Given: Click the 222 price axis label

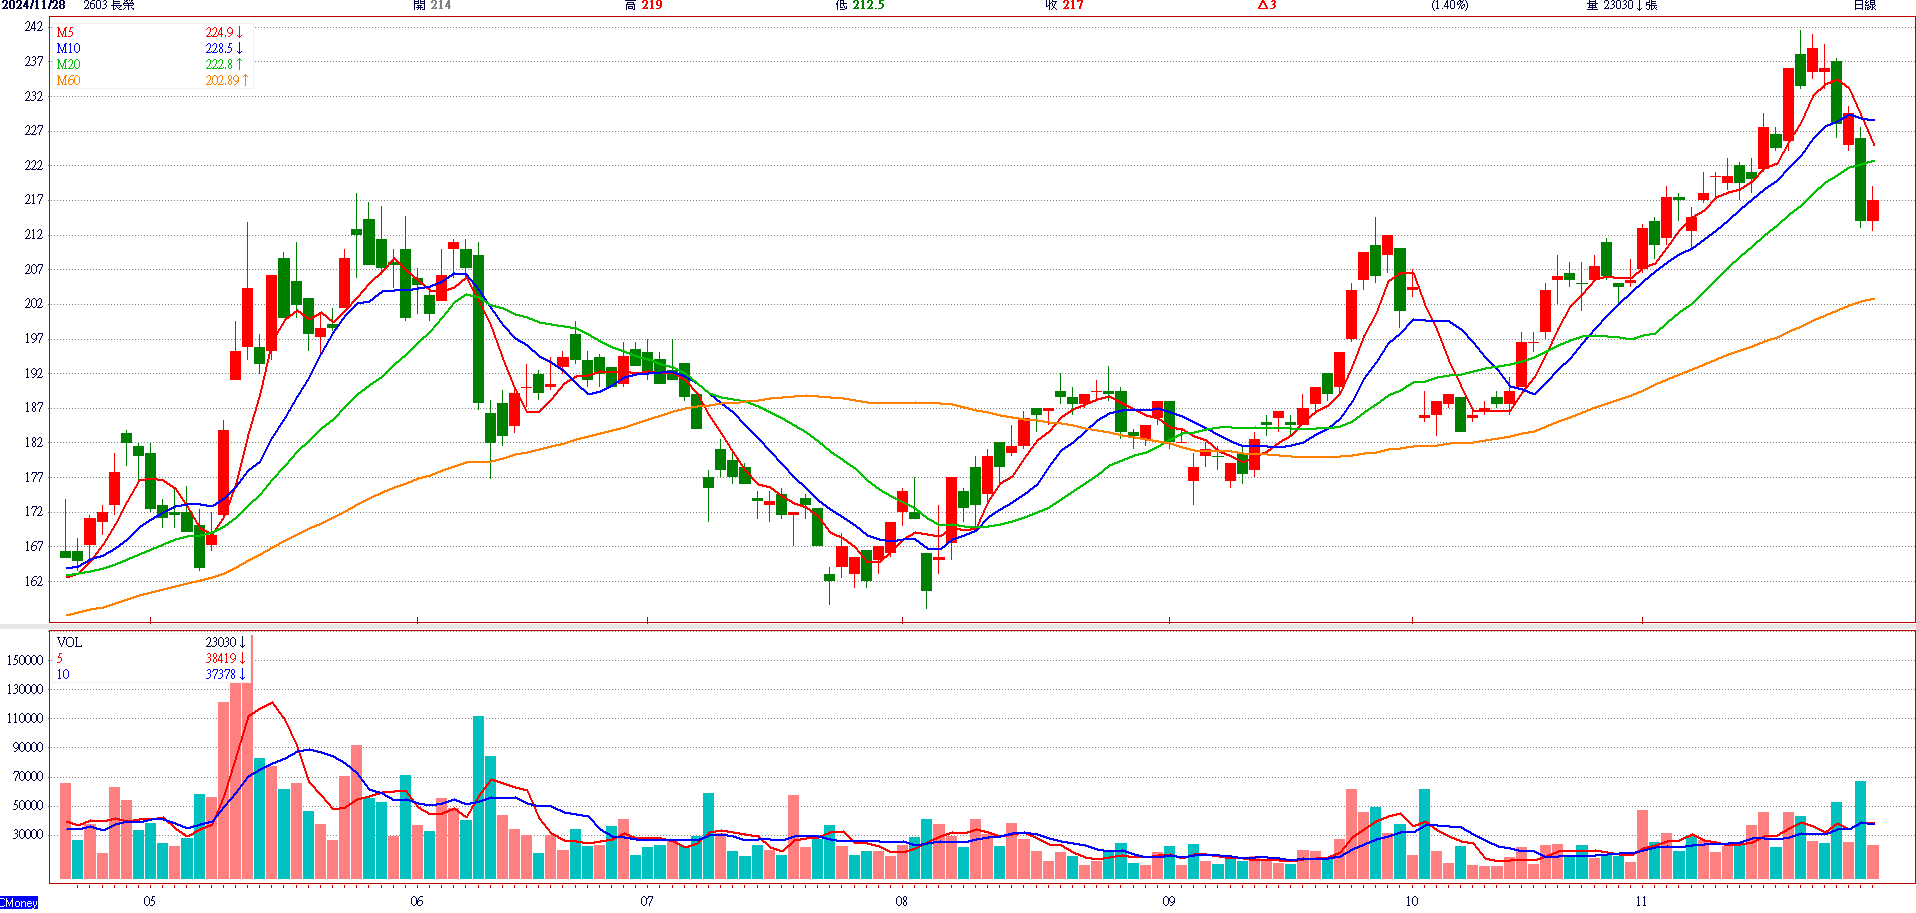Looking at the screenshot, I should point(34,166).
